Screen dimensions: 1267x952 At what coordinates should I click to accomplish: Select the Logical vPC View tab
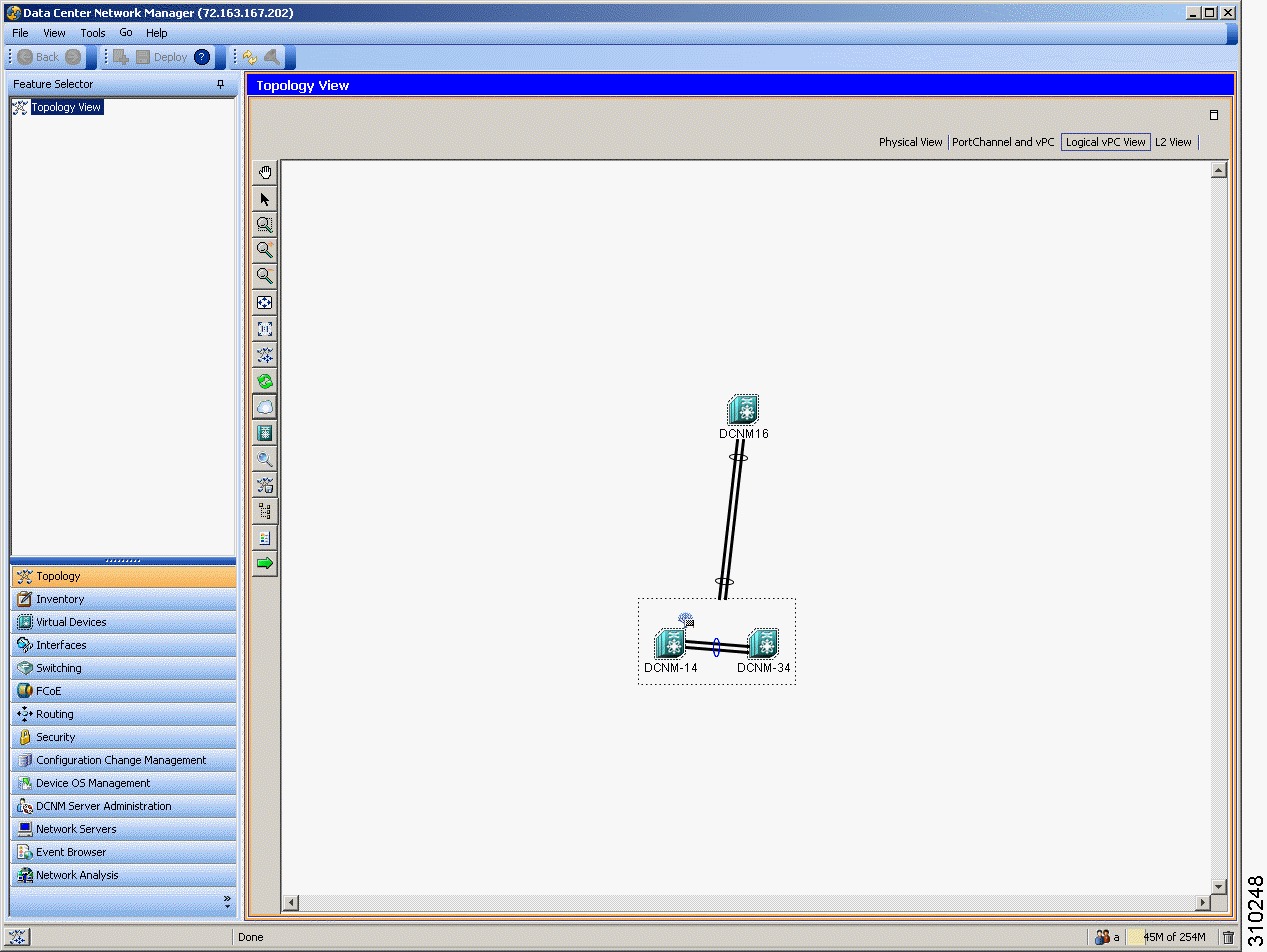(1106, 142)
